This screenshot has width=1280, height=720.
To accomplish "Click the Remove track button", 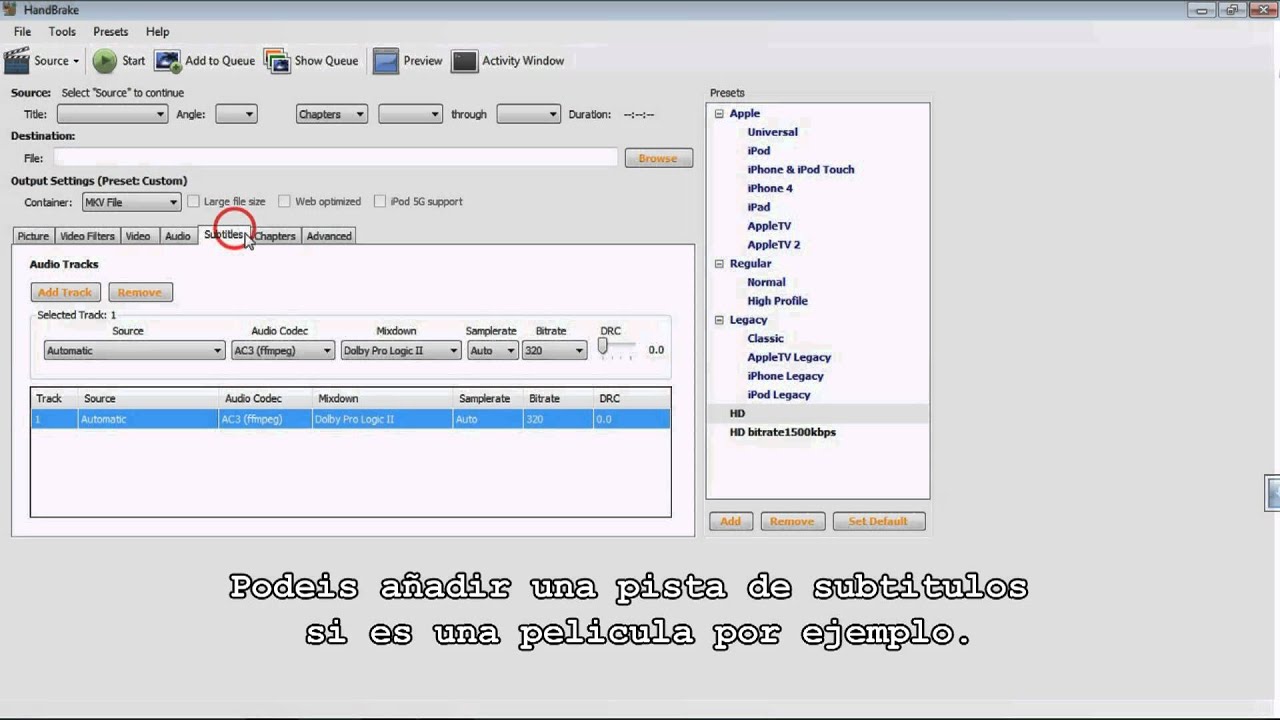I will point(140,292).
